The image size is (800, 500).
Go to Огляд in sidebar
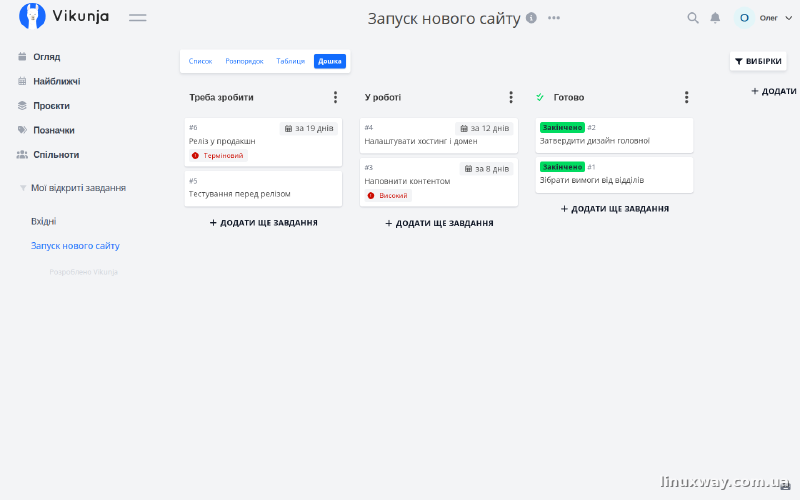click(x=46, y=57)
